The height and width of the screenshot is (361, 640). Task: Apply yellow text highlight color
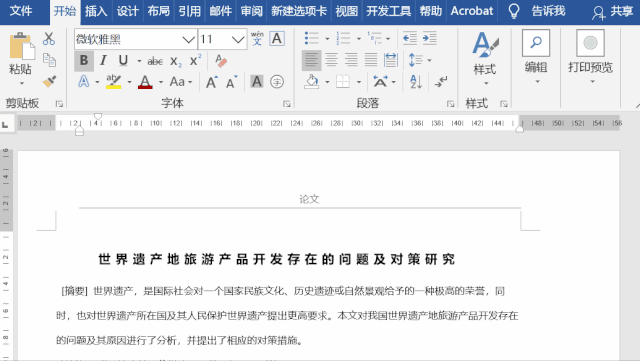(x=113, y=82)
